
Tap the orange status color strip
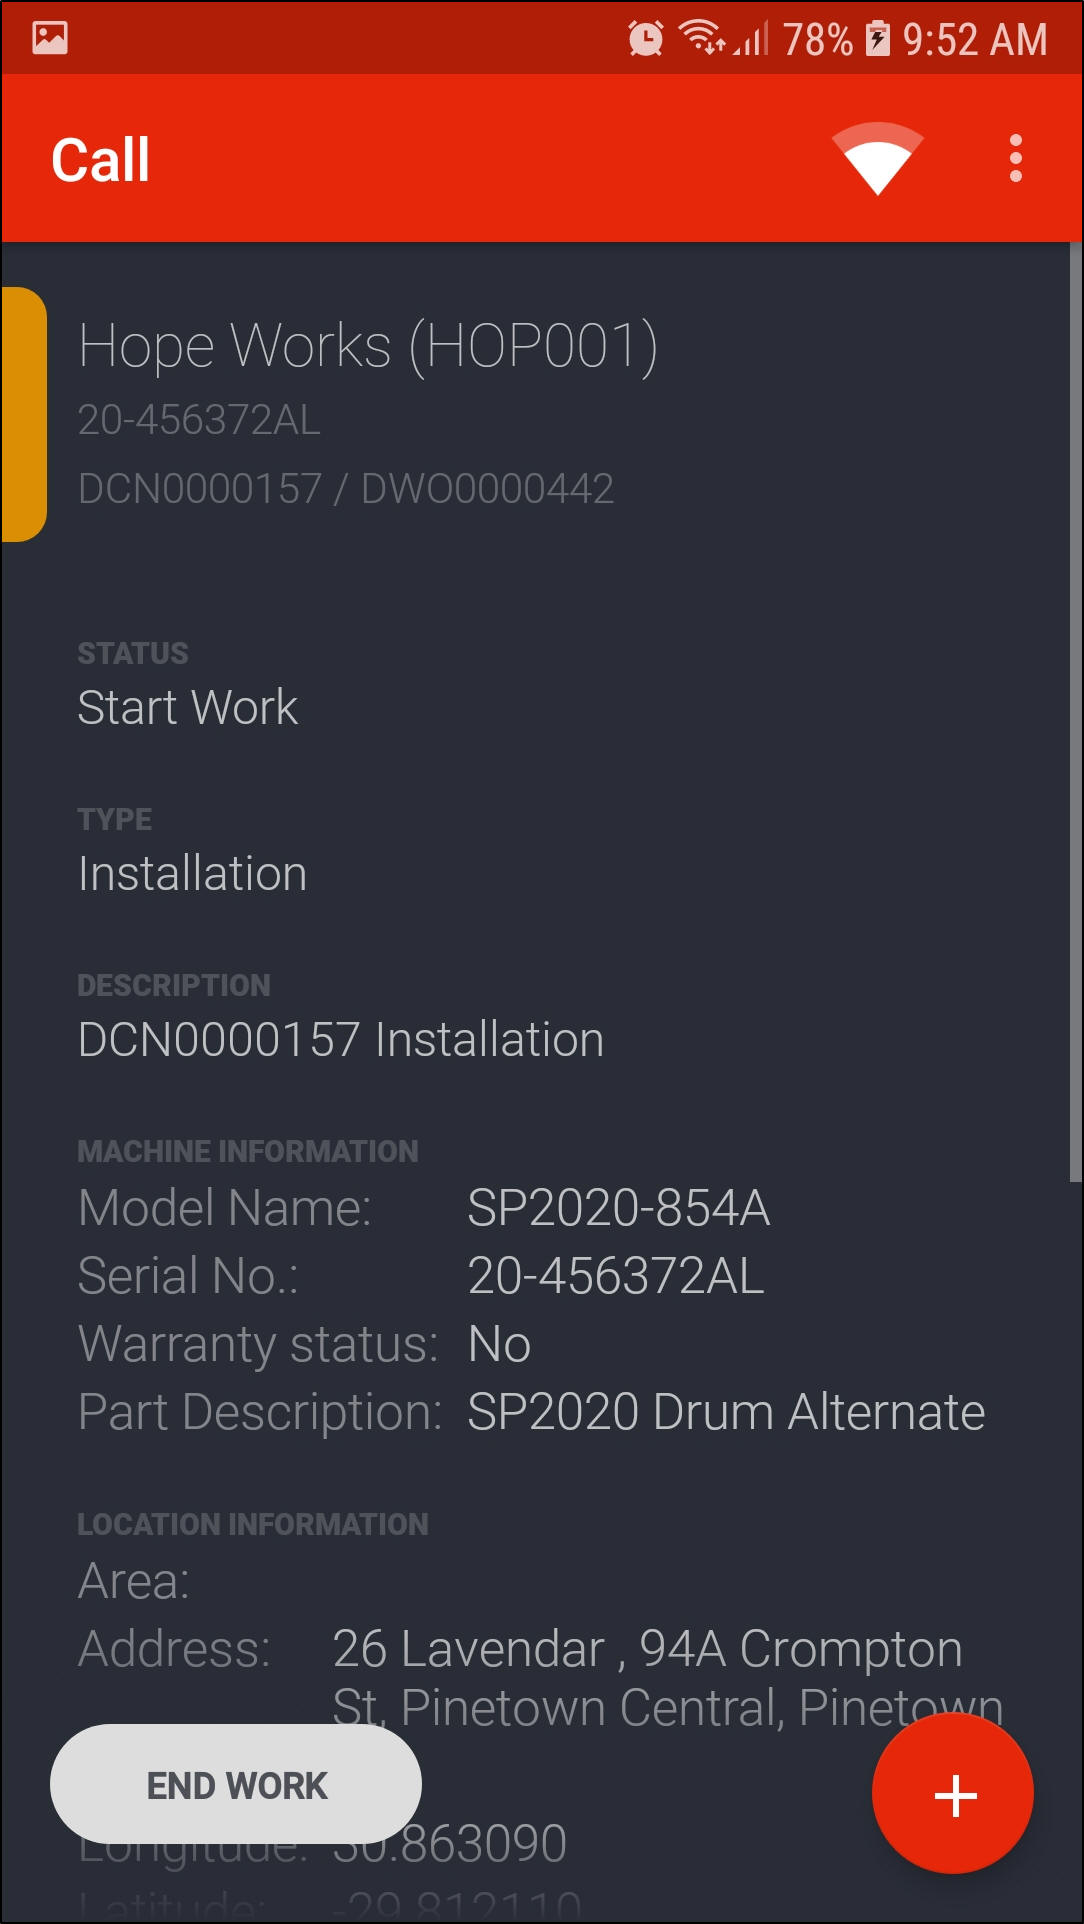(24, 414)
